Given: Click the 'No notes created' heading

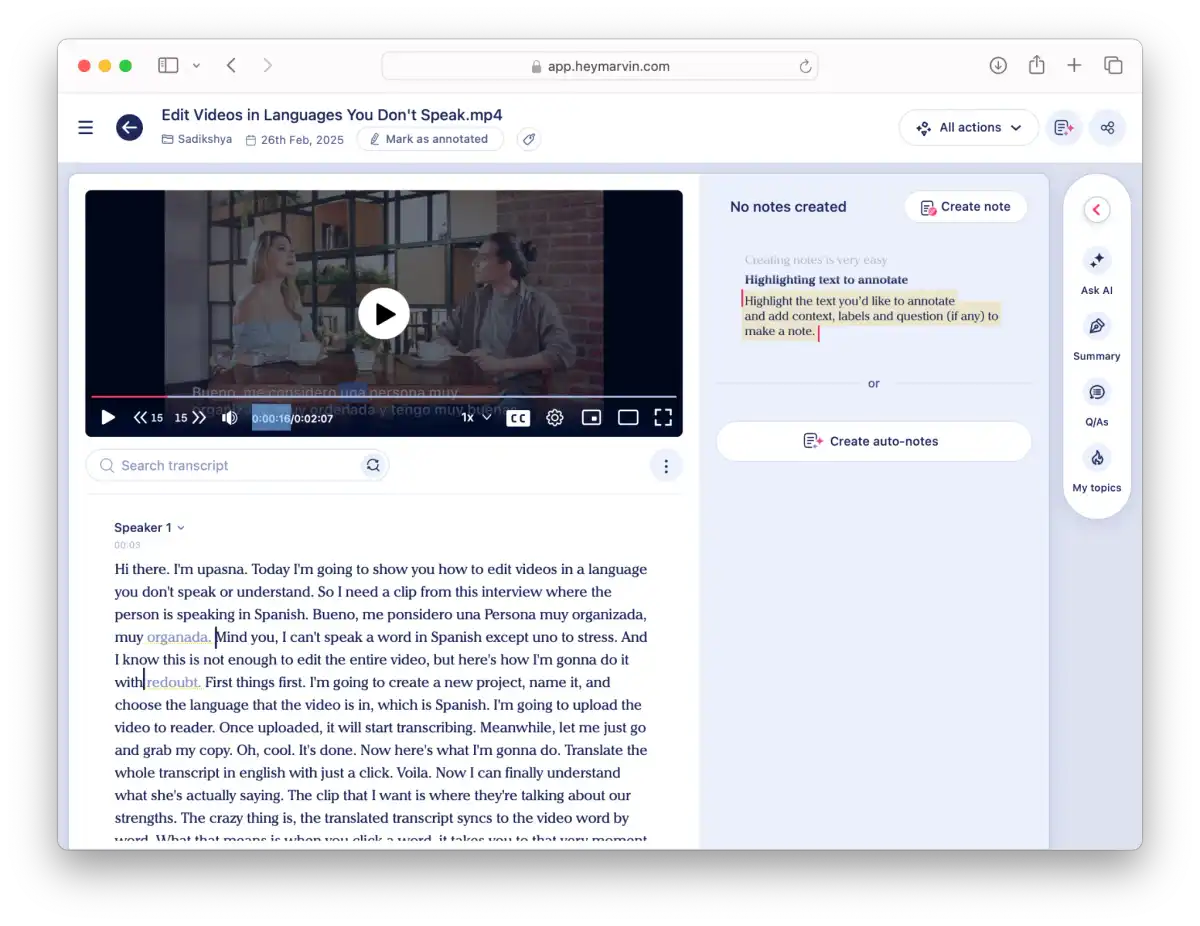Looking at the screenshot, I should click(x=788, y=207).
